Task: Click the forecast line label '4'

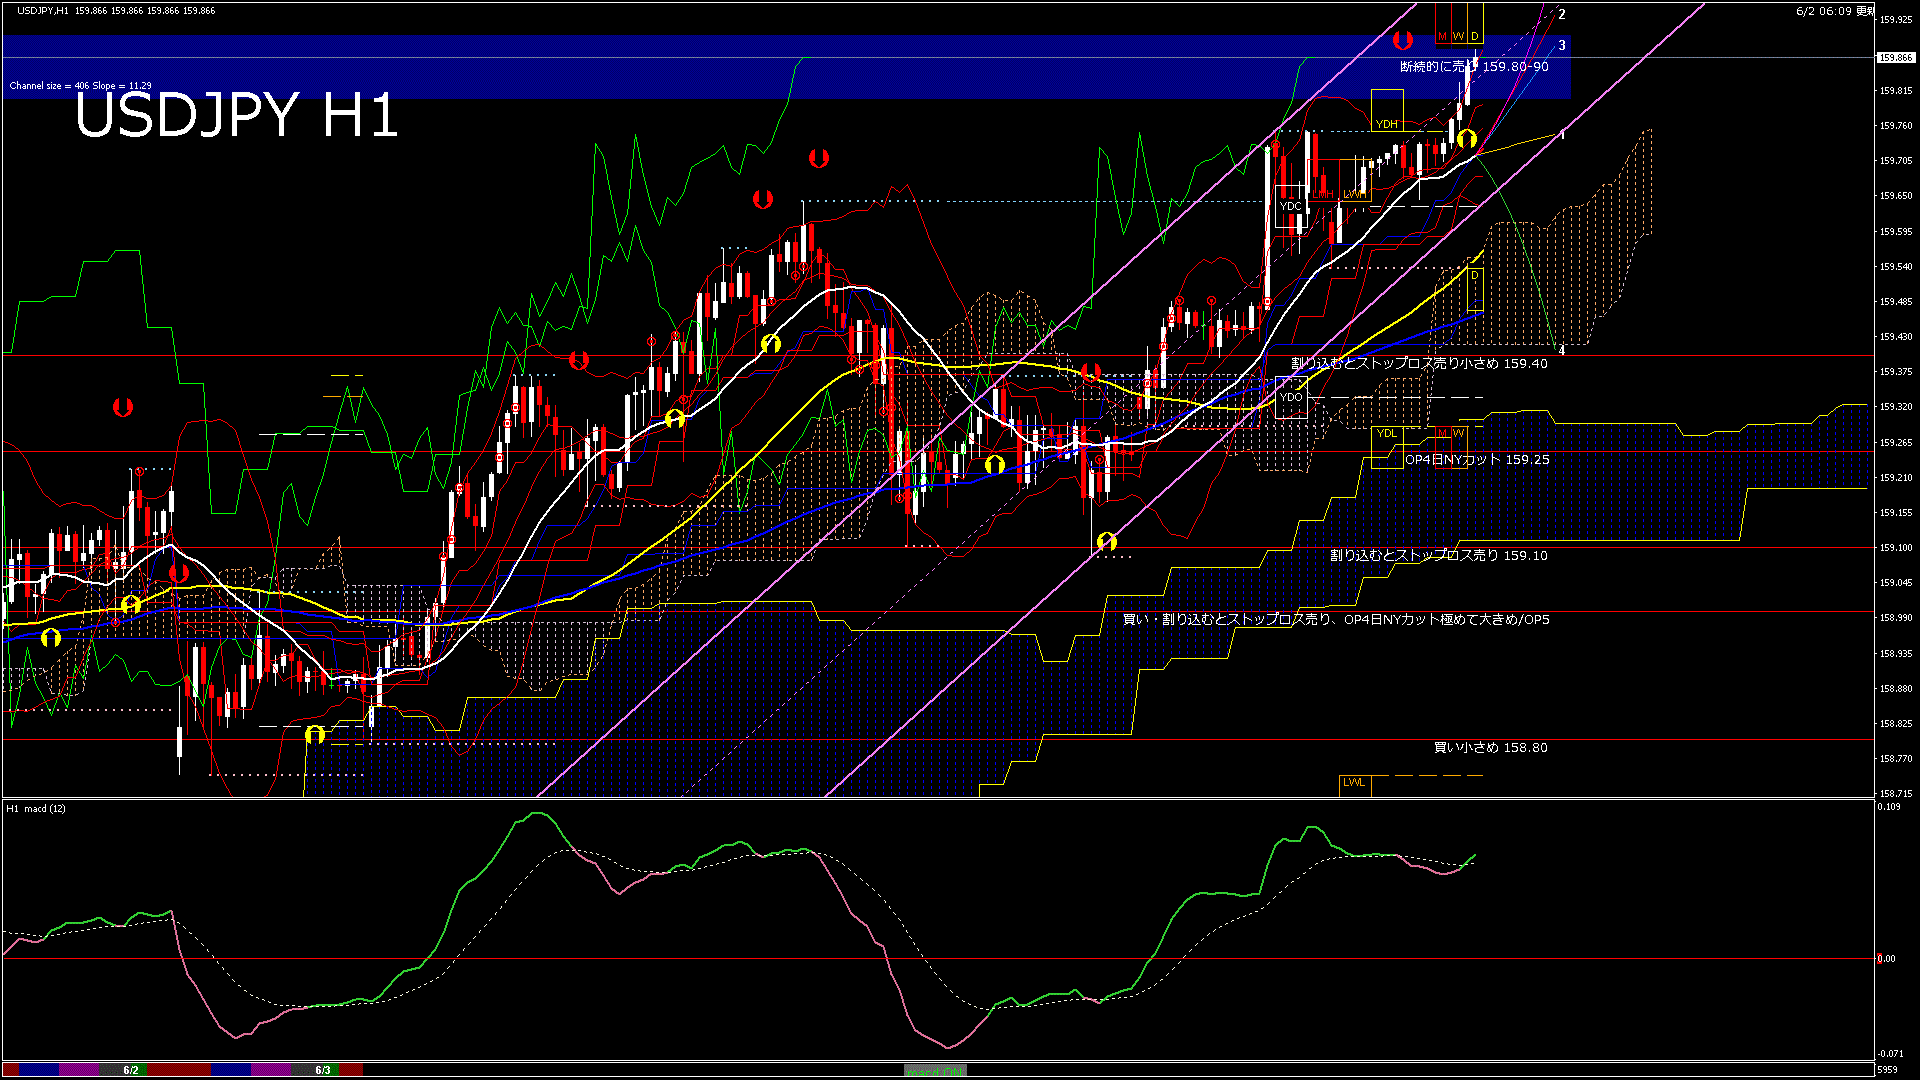Action: click(x=1562, y=350)
